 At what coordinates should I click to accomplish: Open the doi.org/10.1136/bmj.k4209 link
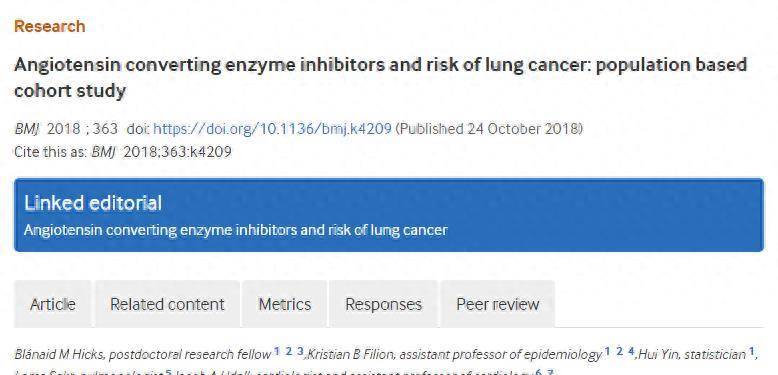click(272, 129)
